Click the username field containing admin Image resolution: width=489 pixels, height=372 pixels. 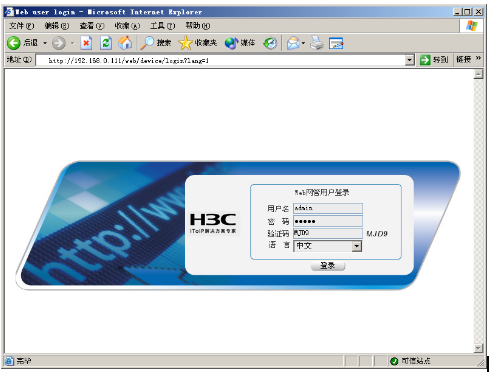point(328,208)
